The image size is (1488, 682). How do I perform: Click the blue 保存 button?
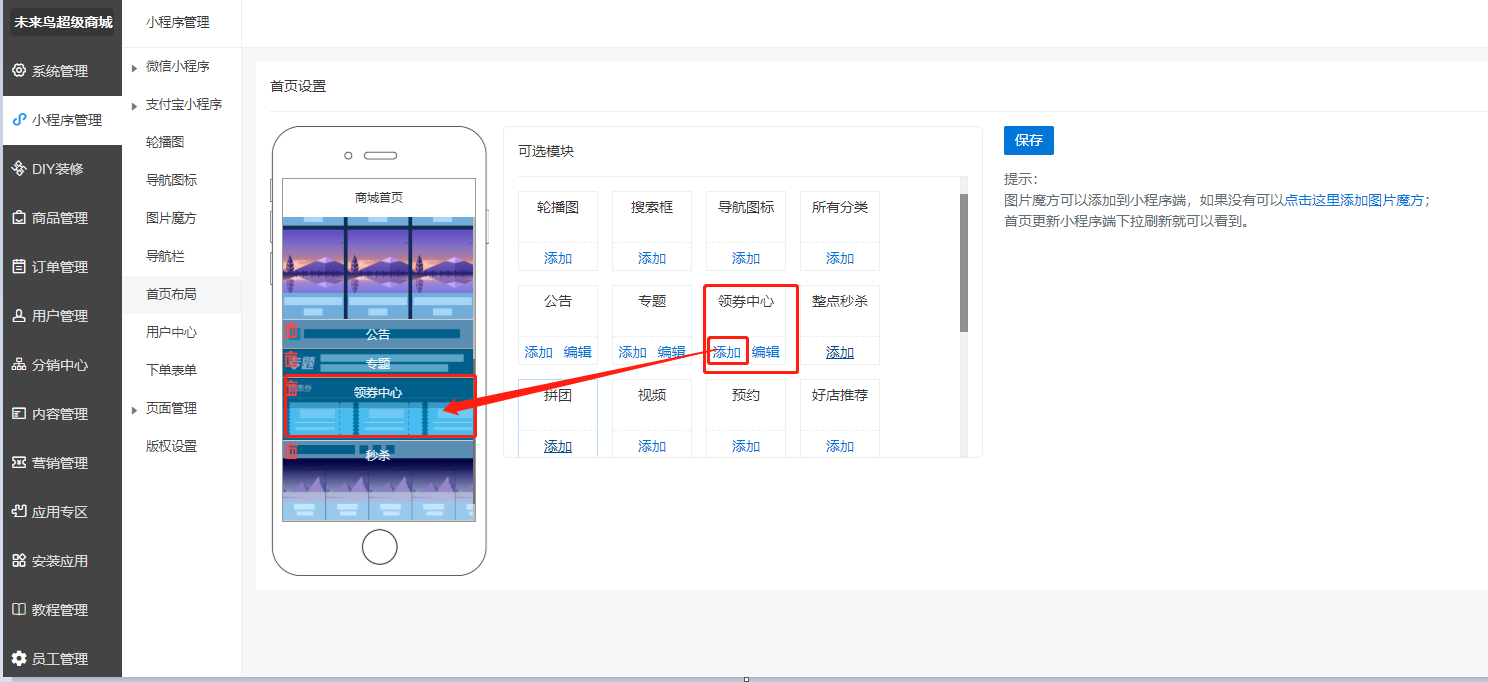point(1028,140)
